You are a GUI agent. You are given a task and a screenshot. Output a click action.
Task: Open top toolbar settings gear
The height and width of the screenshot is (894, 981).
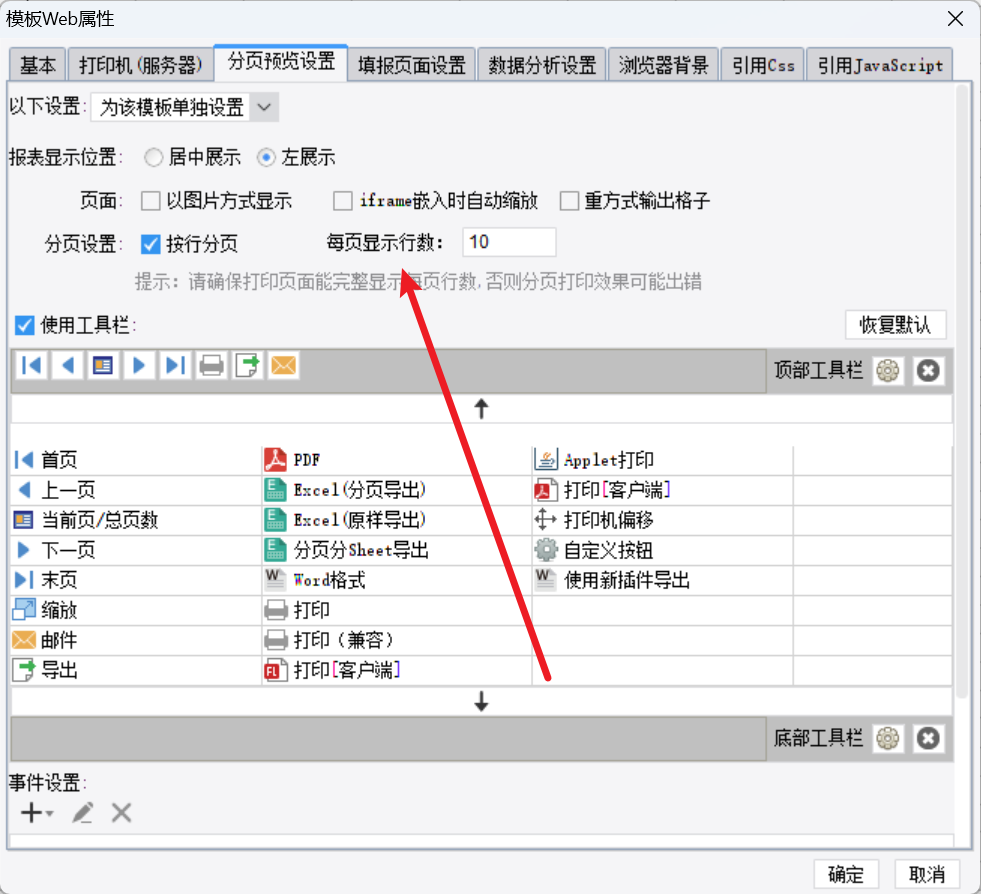click(887, 371)
